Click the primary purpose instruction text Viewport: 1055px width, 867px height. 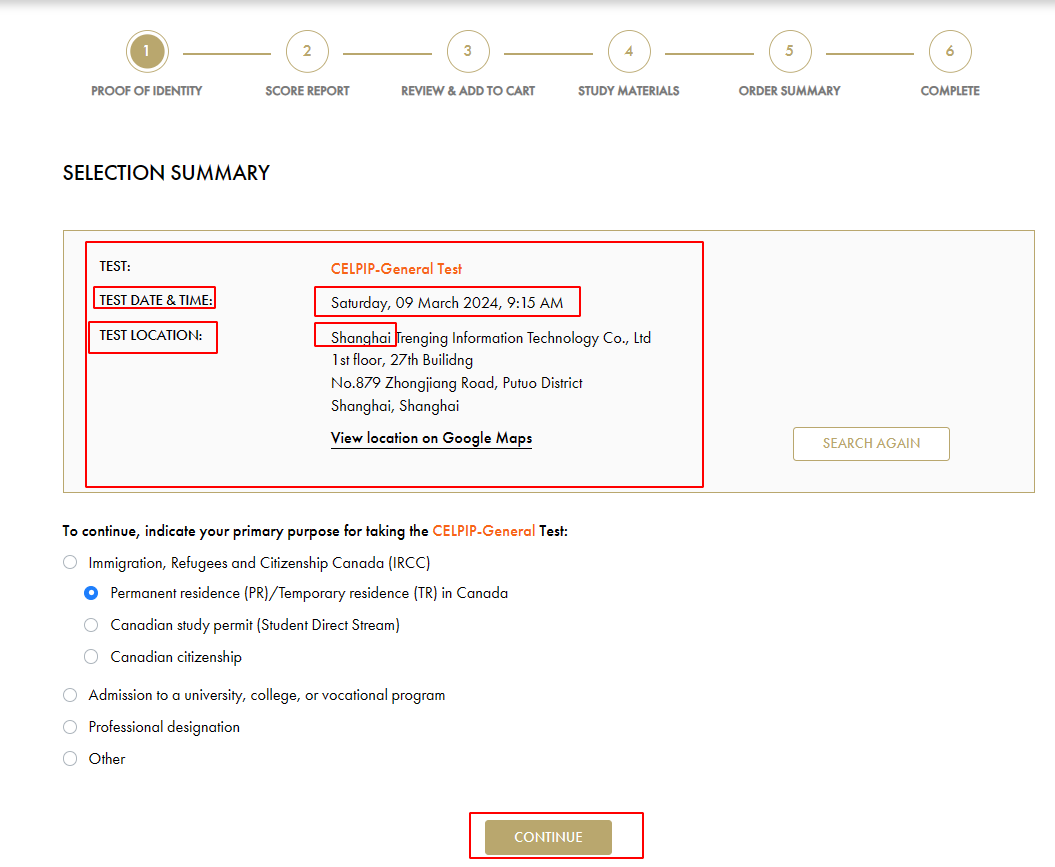(x=315, y=531)
